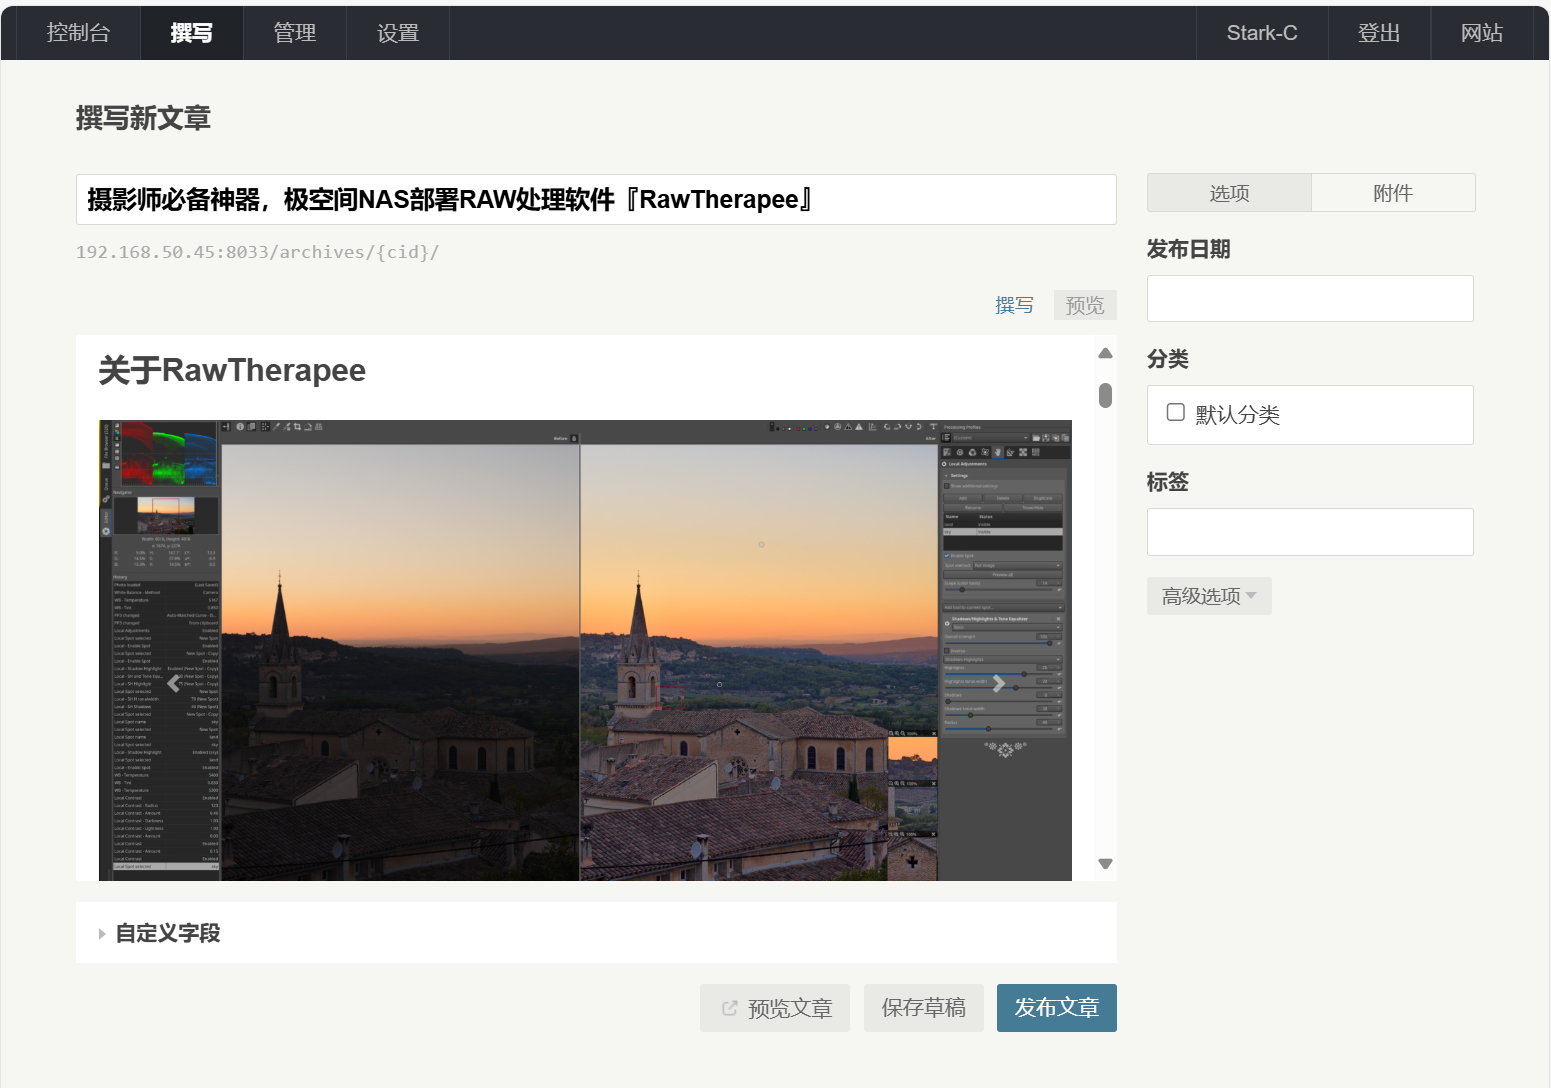Switch to the 附件 tab
The image size is (1551, 1088).
tap(1393, 193)
